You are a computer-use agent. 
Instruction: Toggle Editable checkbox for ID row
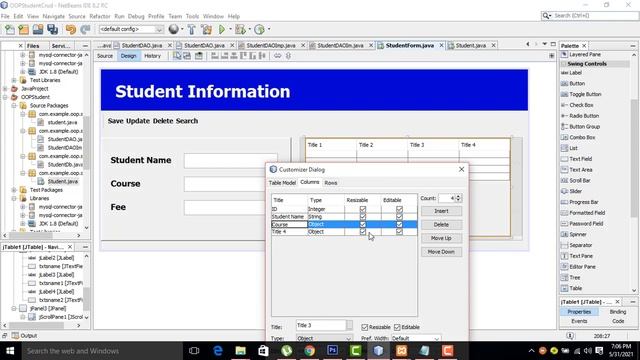[399, 209]
